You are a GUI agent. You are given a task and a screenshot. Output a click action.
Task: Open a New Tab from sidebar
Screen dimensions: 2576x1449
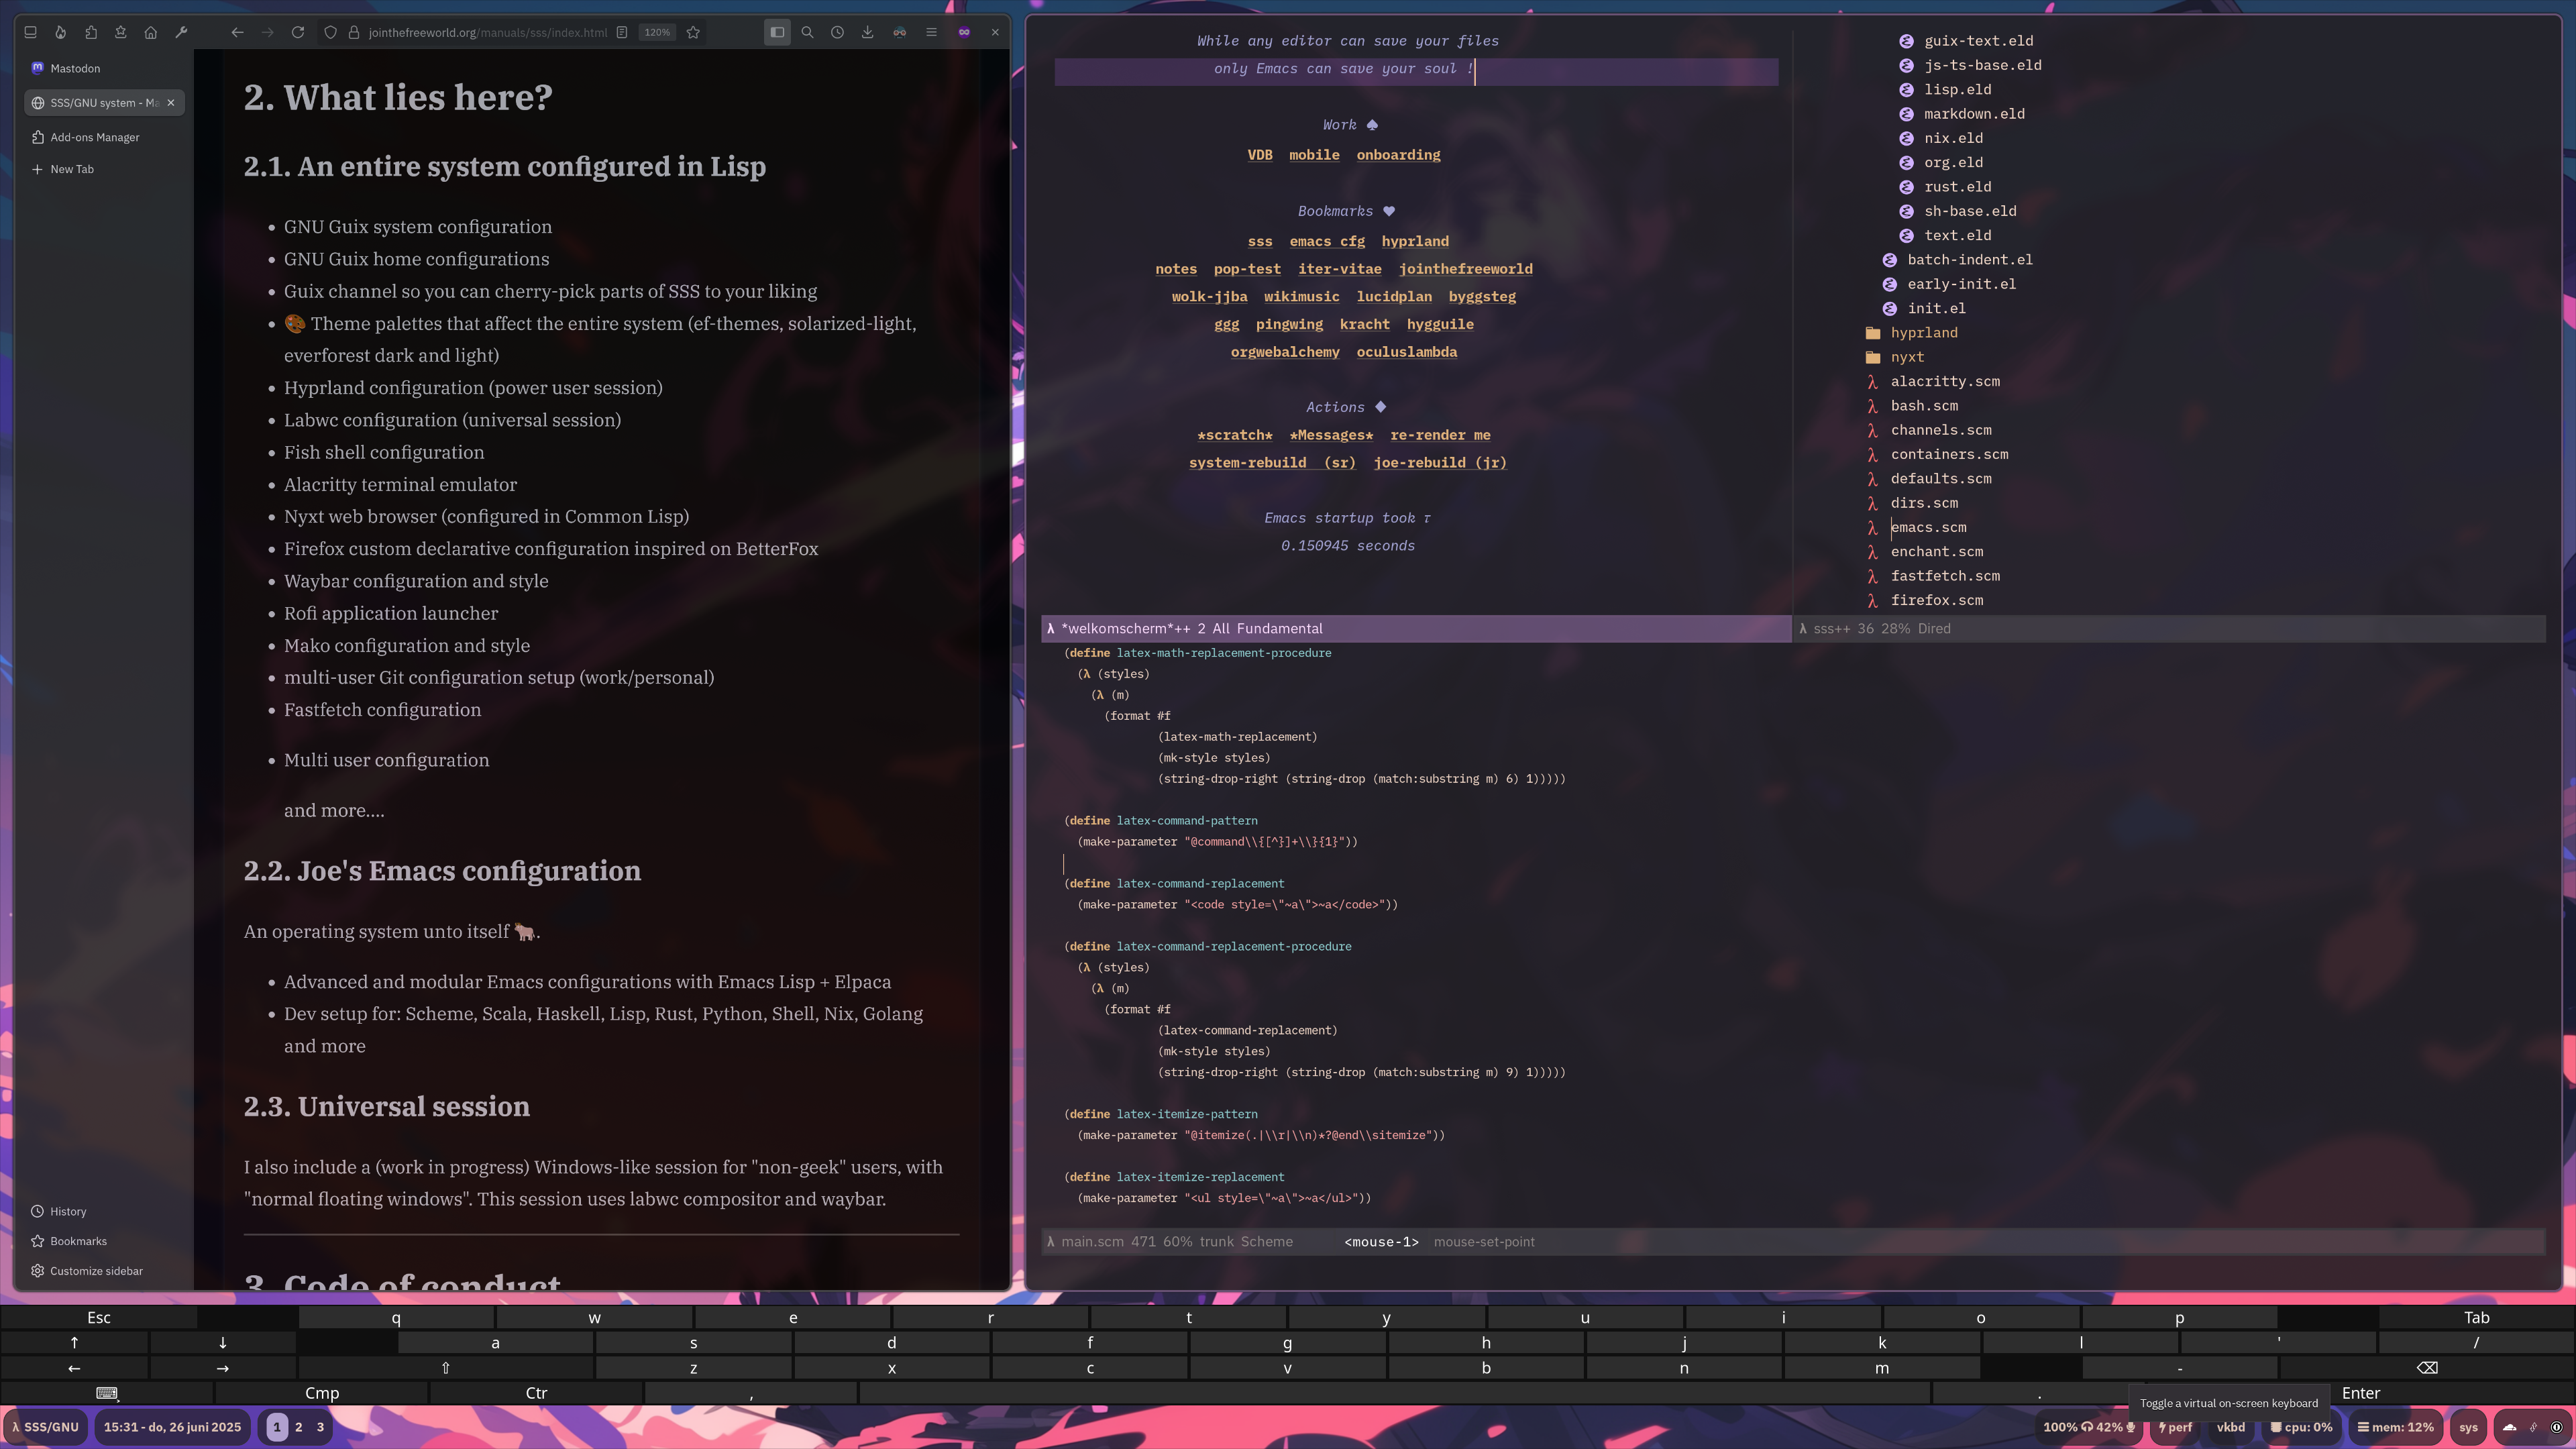pos(104,169)
